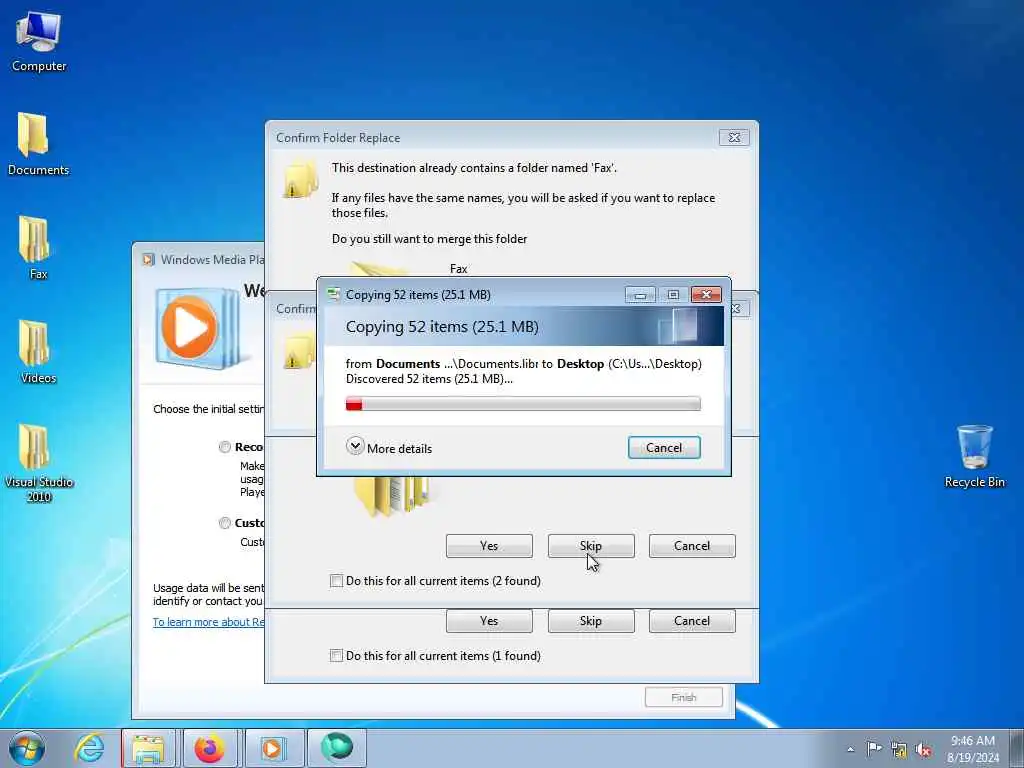Select the Visual Studio 2010 desktop folder
1024x768 pixels.
click(x=39, y=463)
